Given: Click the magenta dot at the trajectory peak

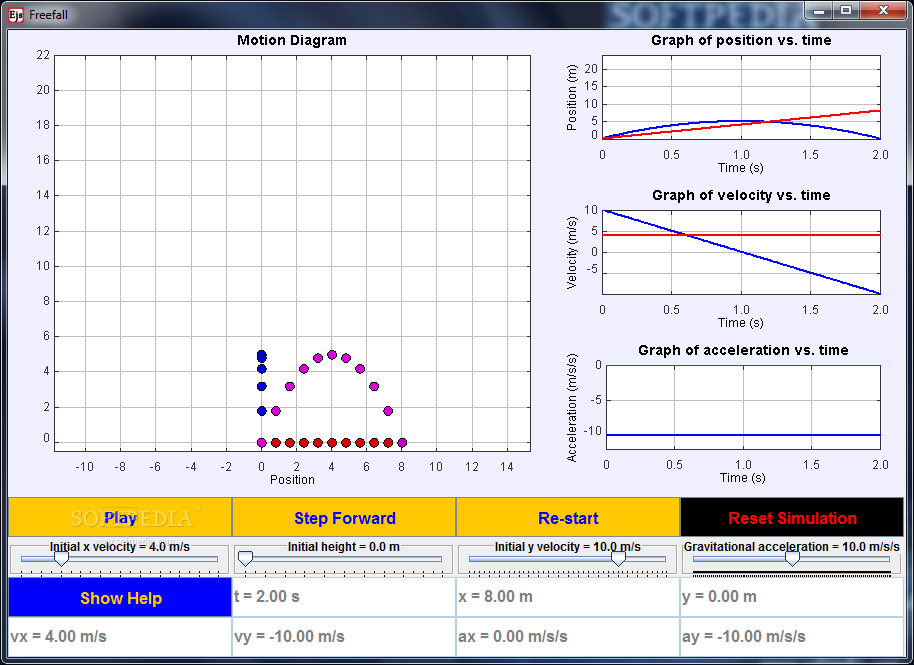Looking at the screenshot, I should pos(332,354).
